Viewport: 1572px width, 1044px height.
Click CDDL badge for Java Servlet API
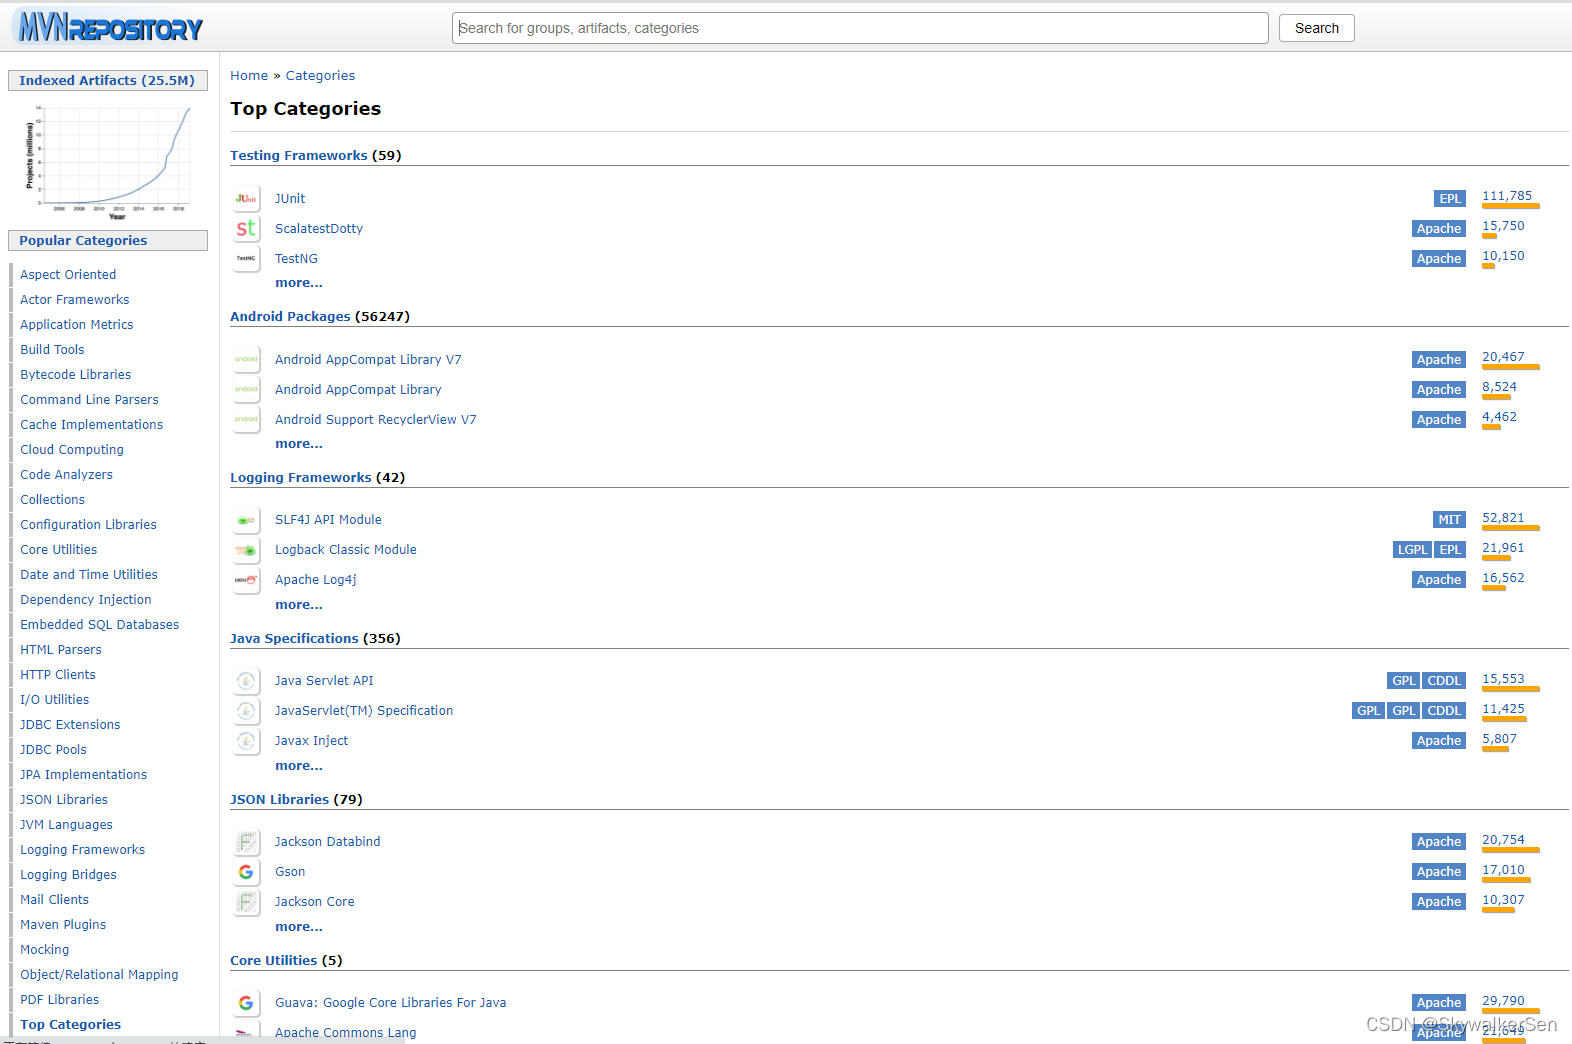tap(1444, 681)
